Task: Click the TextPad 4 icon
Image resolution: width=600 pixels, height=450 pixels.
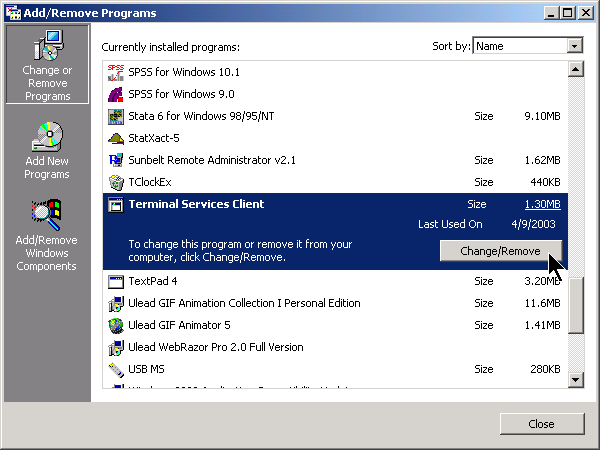Action: click(115, 281)
